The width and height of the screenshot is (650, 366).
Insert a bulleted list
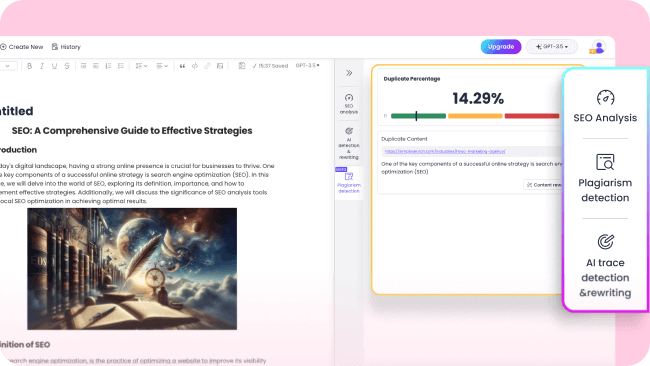(121, 66)
